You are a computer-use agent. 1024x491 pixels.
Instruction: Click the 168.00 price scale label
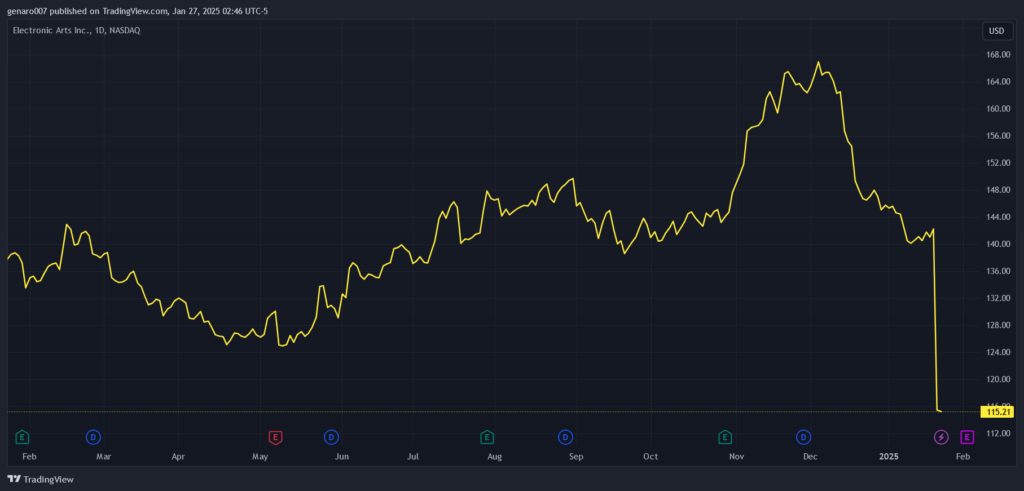[999, 55]
